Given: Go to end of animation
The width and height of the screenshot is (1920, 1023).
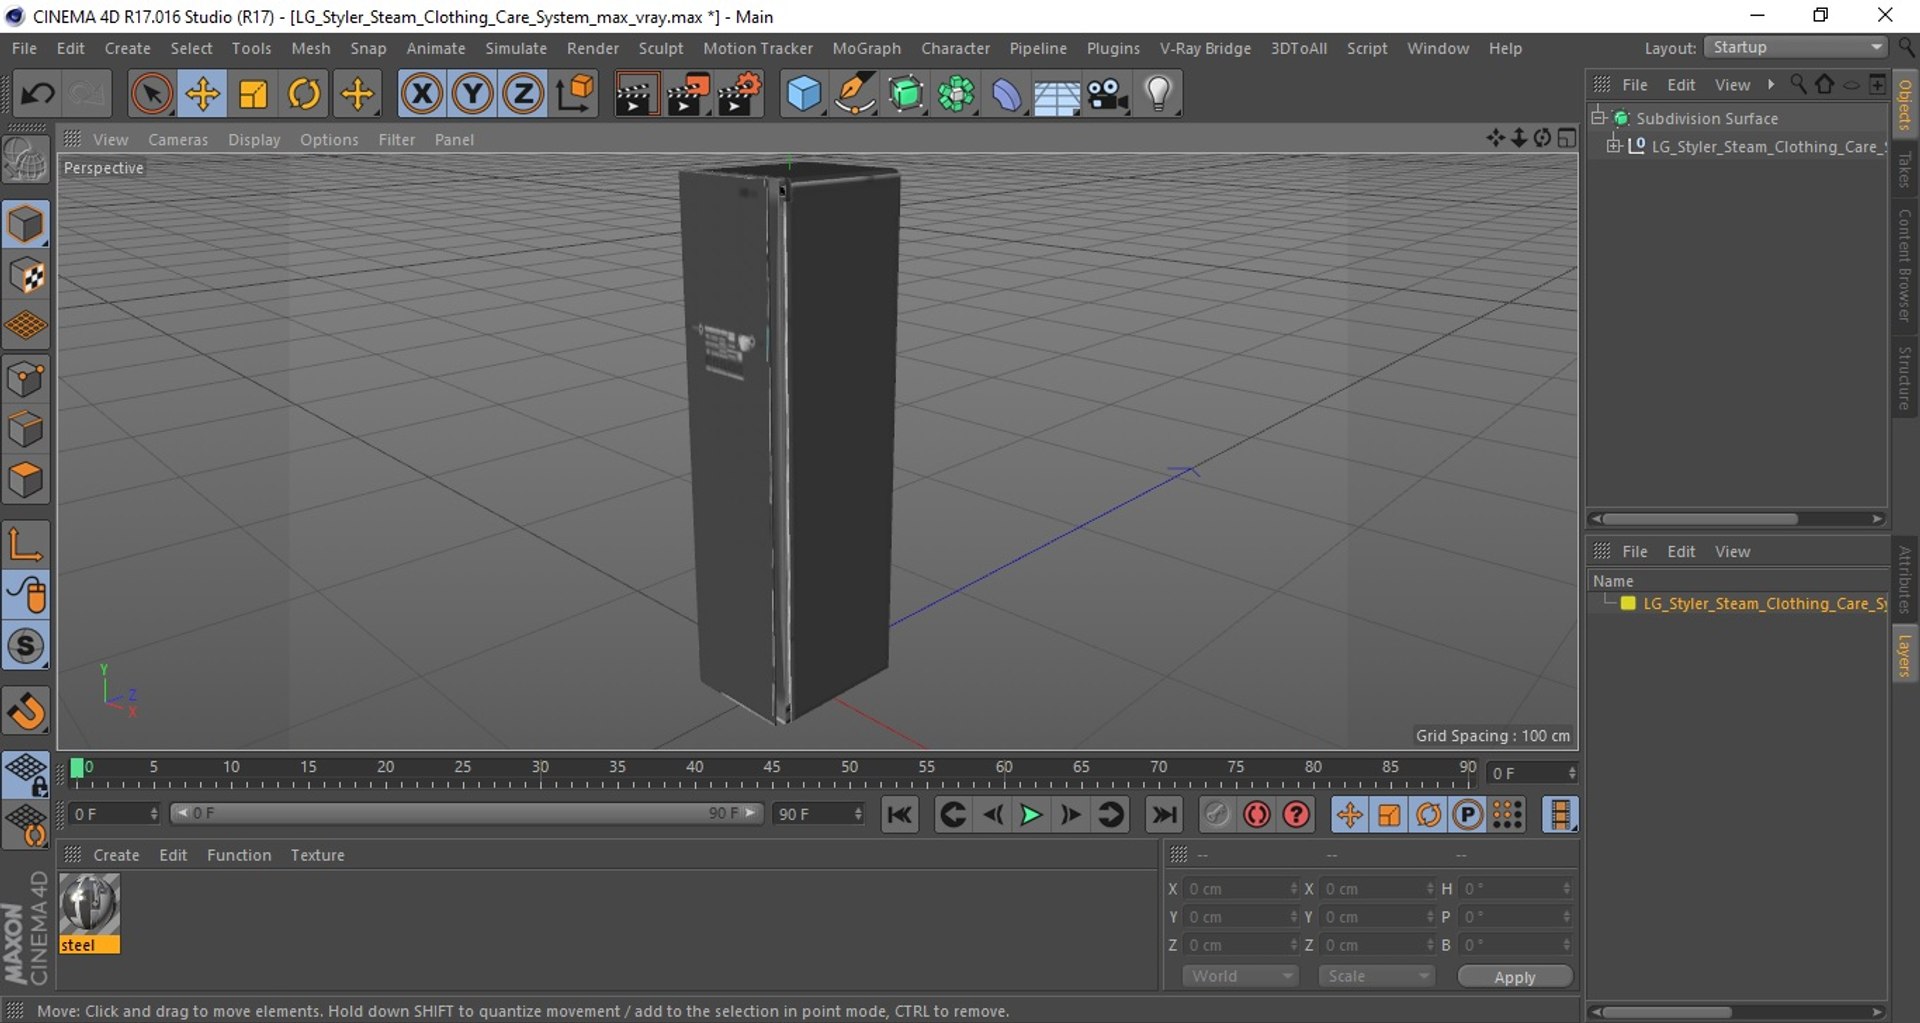Looking at the screenshot, I should [1164, 815].
